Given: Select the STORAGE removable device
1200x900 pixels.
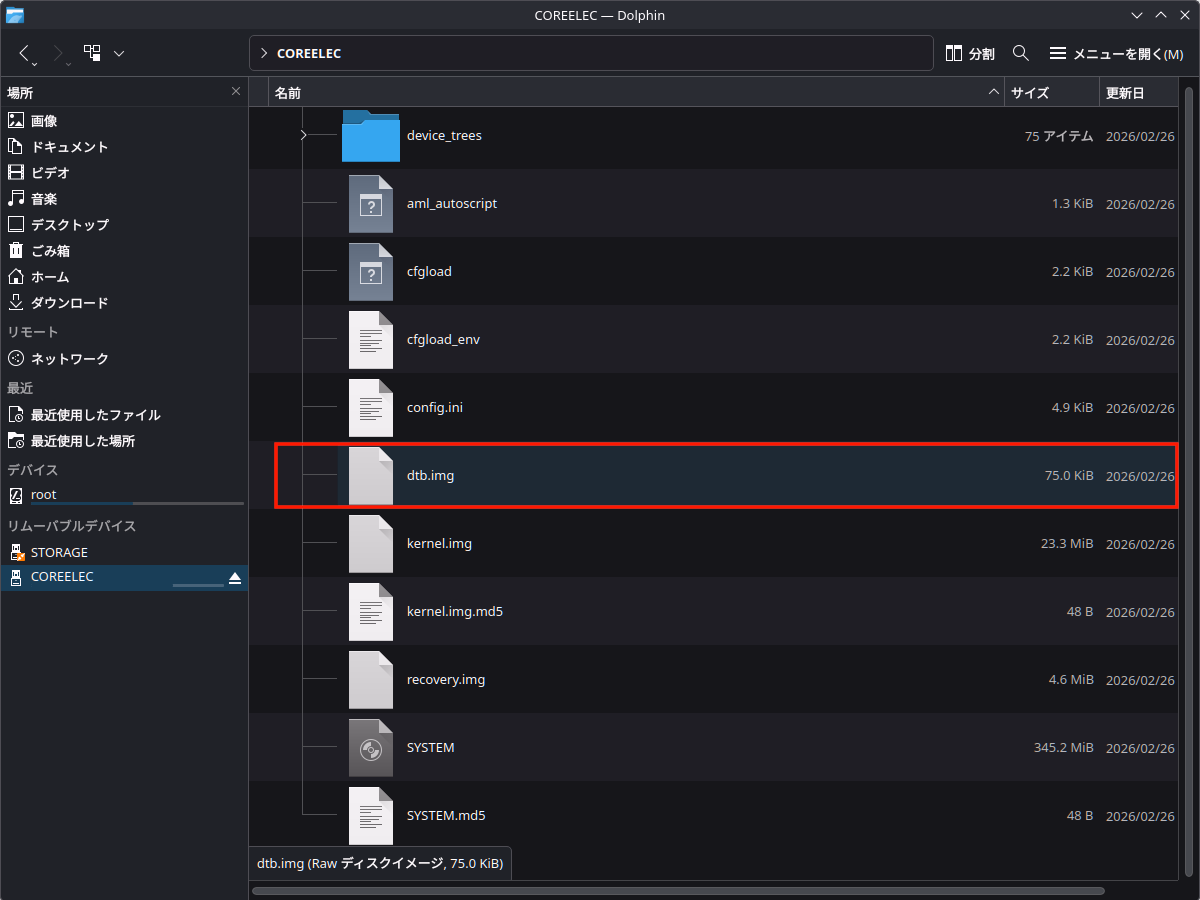Looking at the screenshot, I should pos(124,552).
